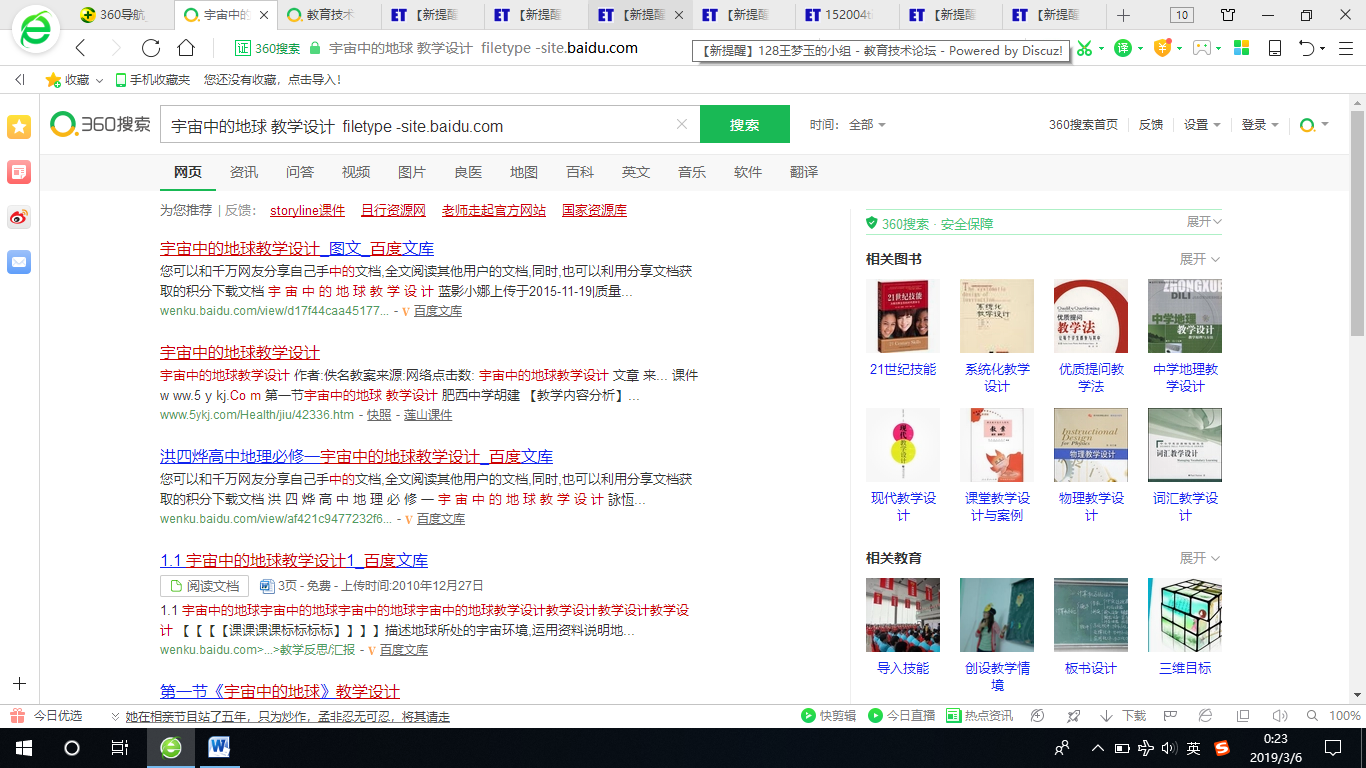This screenshot has height=768, width=1366.
Task: Click the browser address bar
Action: (x=483, y=48)
